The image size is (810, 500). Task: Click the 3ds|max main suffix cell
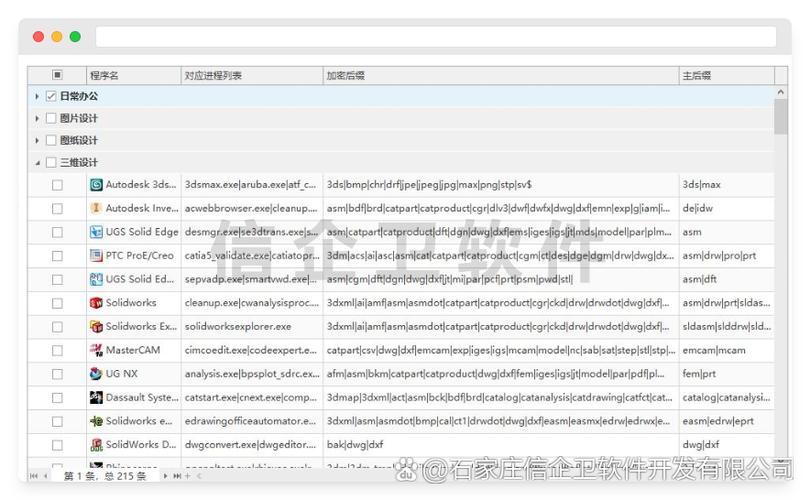726,184
